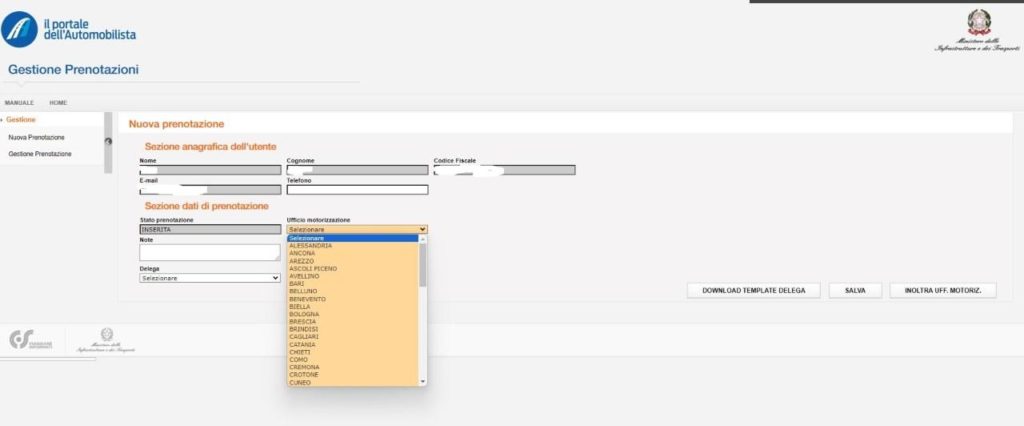Click the Ministero delle Infrastrutture emblem at top
Screen dimensions: 1024x426
tap(978, 31)
